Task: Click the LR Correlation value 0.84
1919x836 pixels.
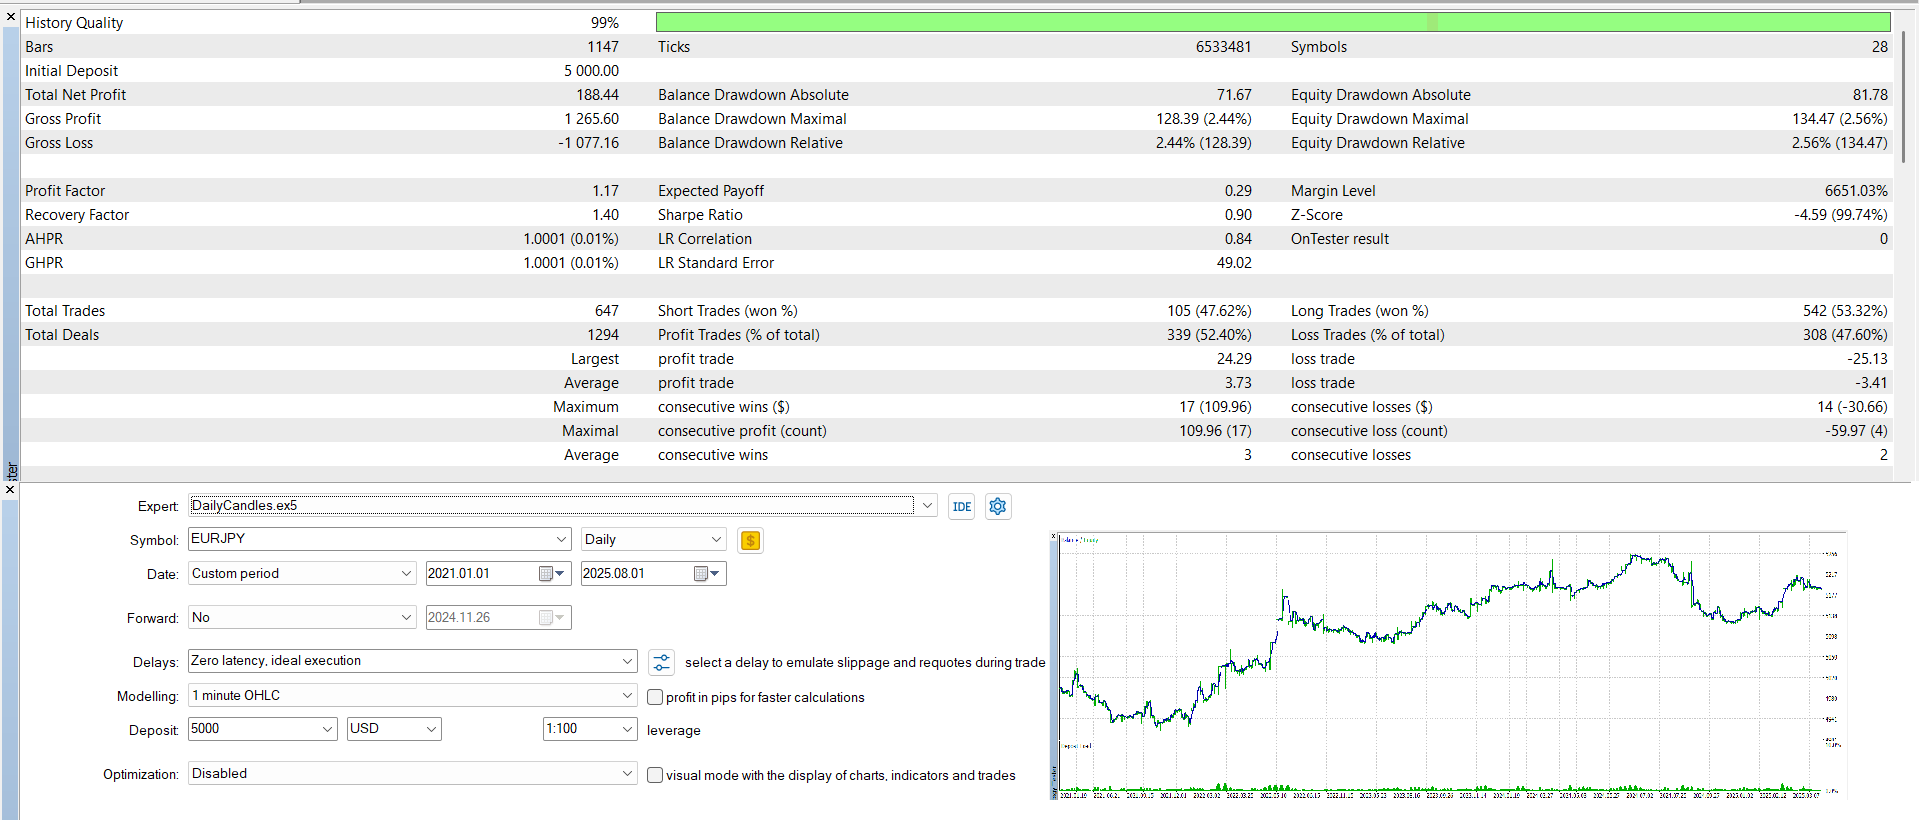Action: tap(1238, 239)
